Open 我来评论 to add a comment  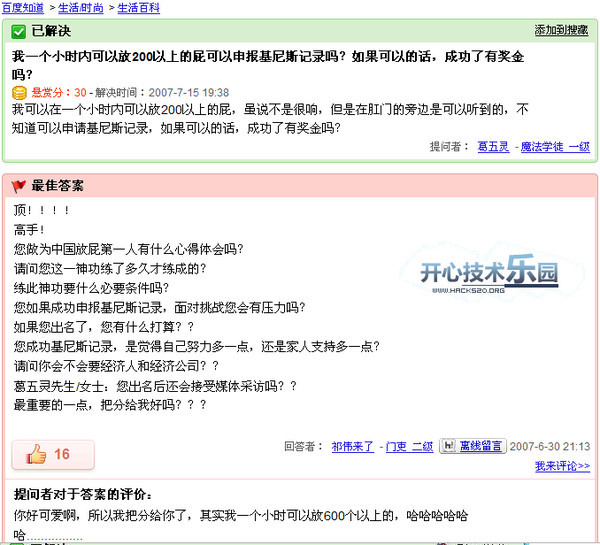(561, 466)
